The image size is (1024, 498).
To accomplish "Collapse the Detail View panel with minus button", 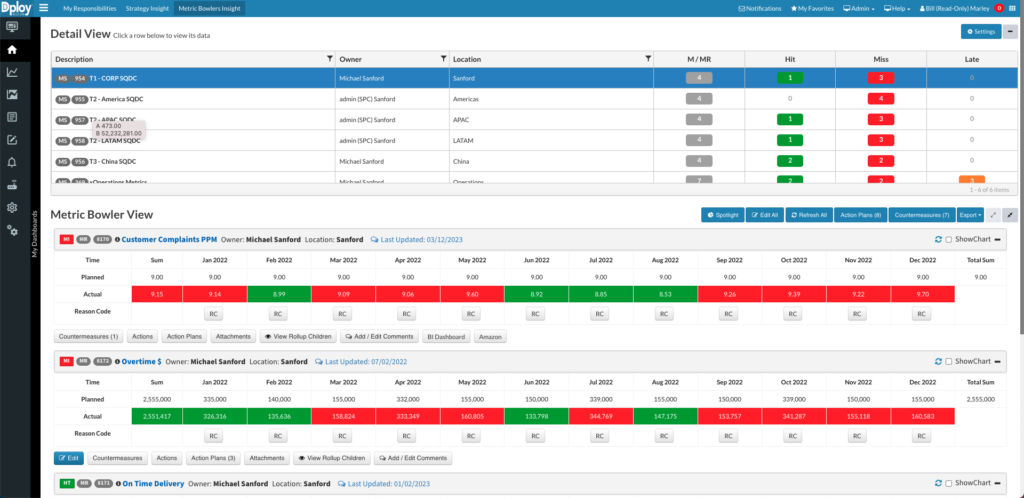I will click(x=1010, y=32).
